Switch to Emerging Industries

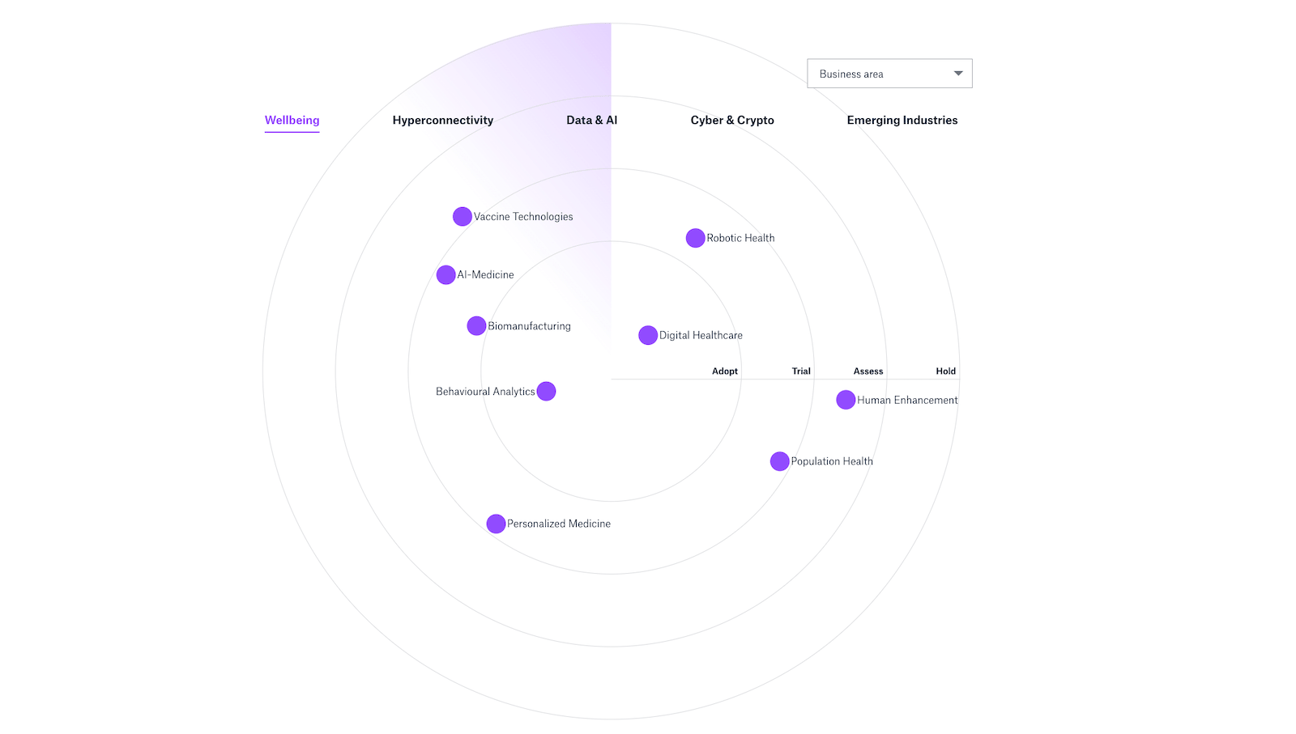pos(902,120)
